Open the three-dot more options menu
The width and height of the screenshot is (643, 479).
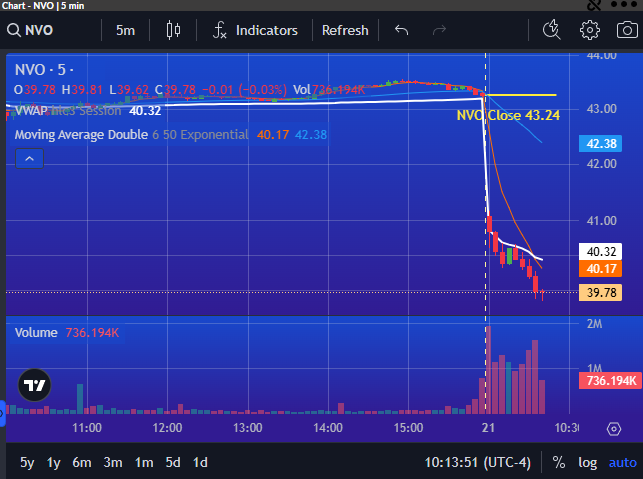(624, 5)
